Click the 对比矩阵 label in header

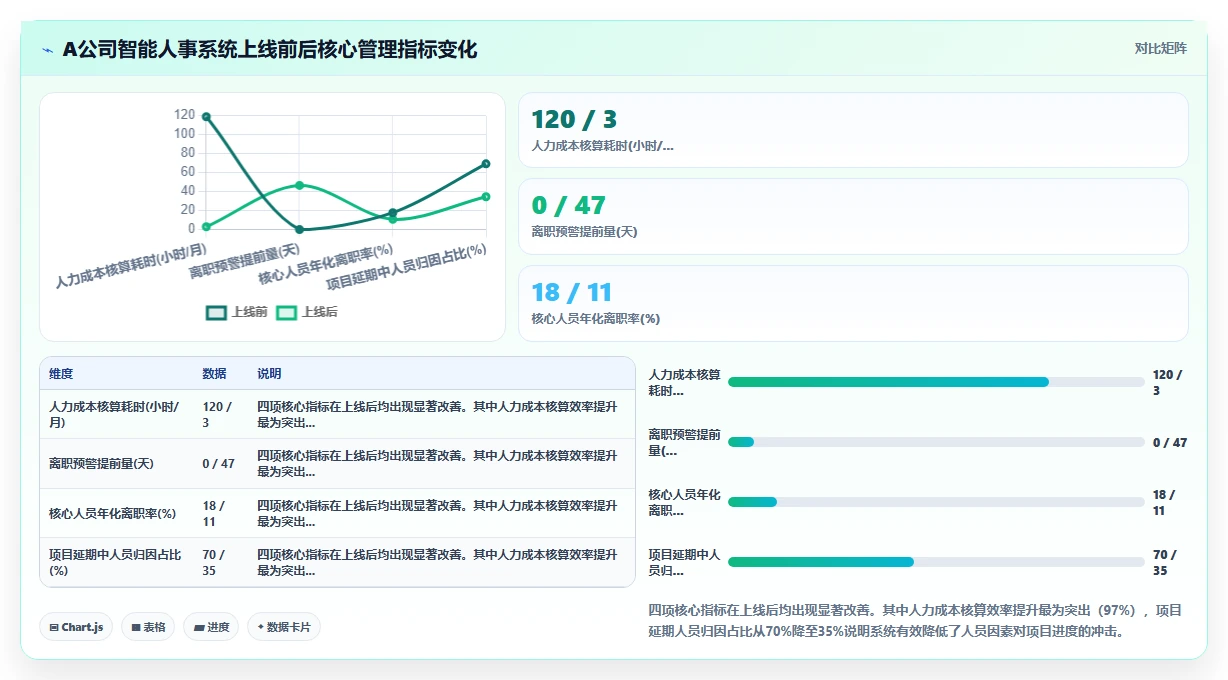pyautogui.click(x=1160, y=48)
